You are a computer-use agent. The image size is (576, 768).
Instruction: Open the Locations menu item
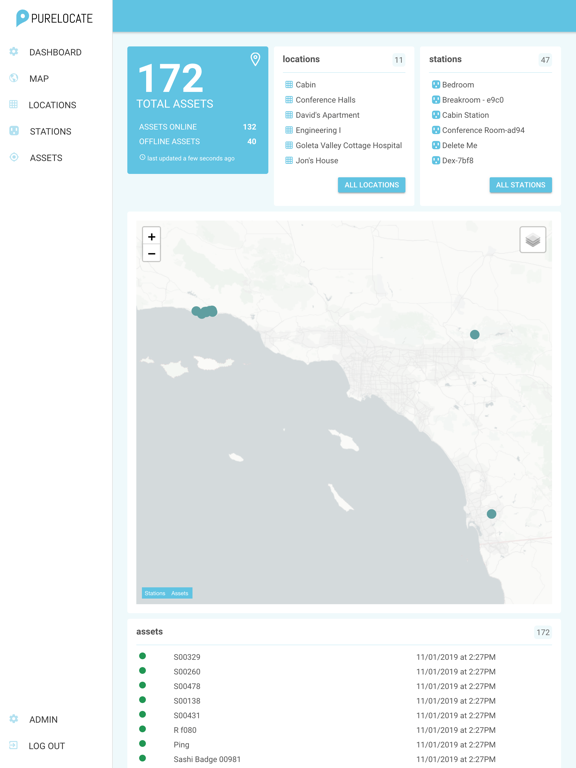pyautogui.click(x=52, y=105)
